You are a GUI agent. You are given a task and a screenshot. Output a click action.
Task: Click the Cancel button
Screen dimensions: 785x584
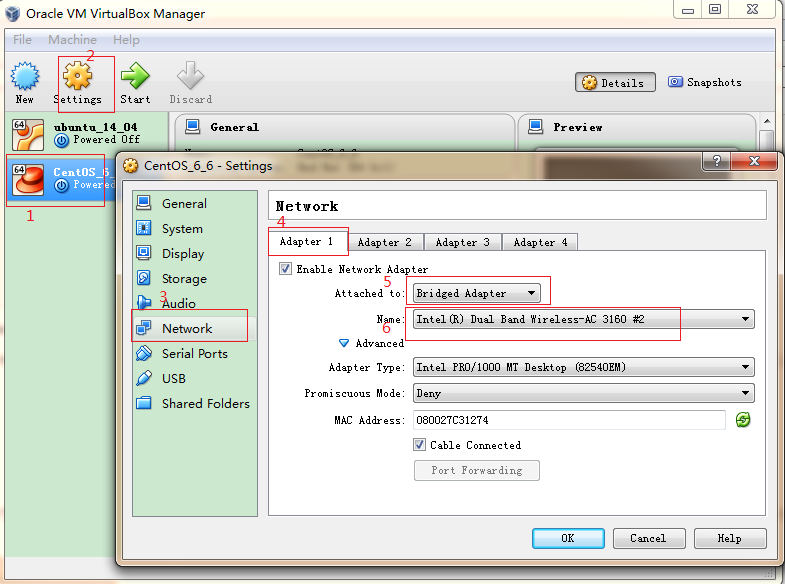pos(649,538)
